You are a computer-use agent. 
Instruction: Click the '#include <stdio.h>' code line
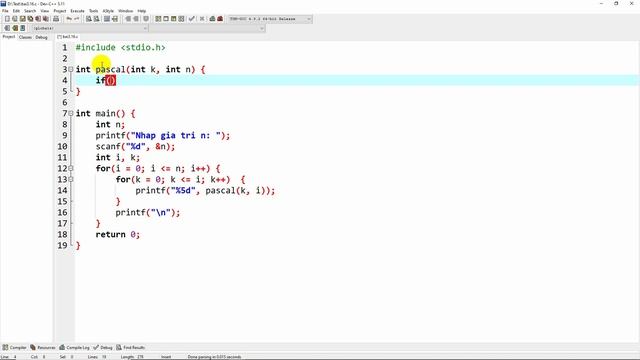pyautogui.click(x=120, y=47)
